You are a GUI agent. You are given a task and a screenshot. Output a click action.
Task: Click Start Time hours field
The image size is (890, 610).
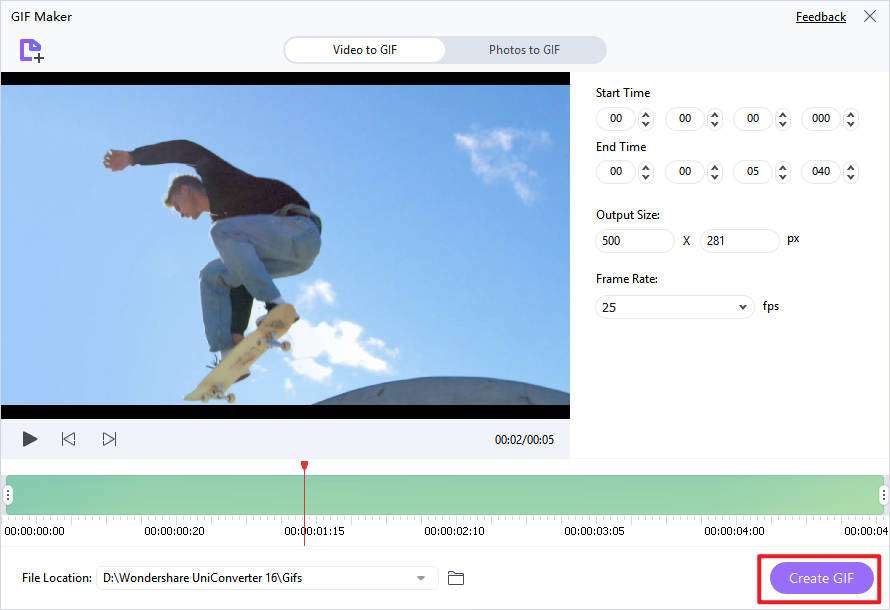(x=616, y=119)
